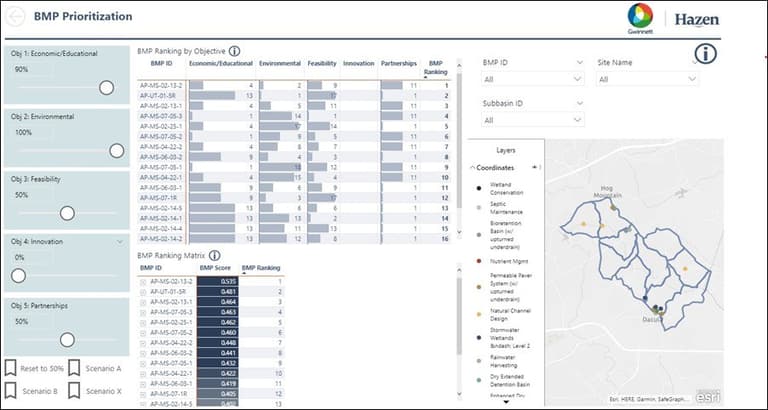
Task: Open info icon for BMP Ranking by Objective
Action: click(234, 50)
